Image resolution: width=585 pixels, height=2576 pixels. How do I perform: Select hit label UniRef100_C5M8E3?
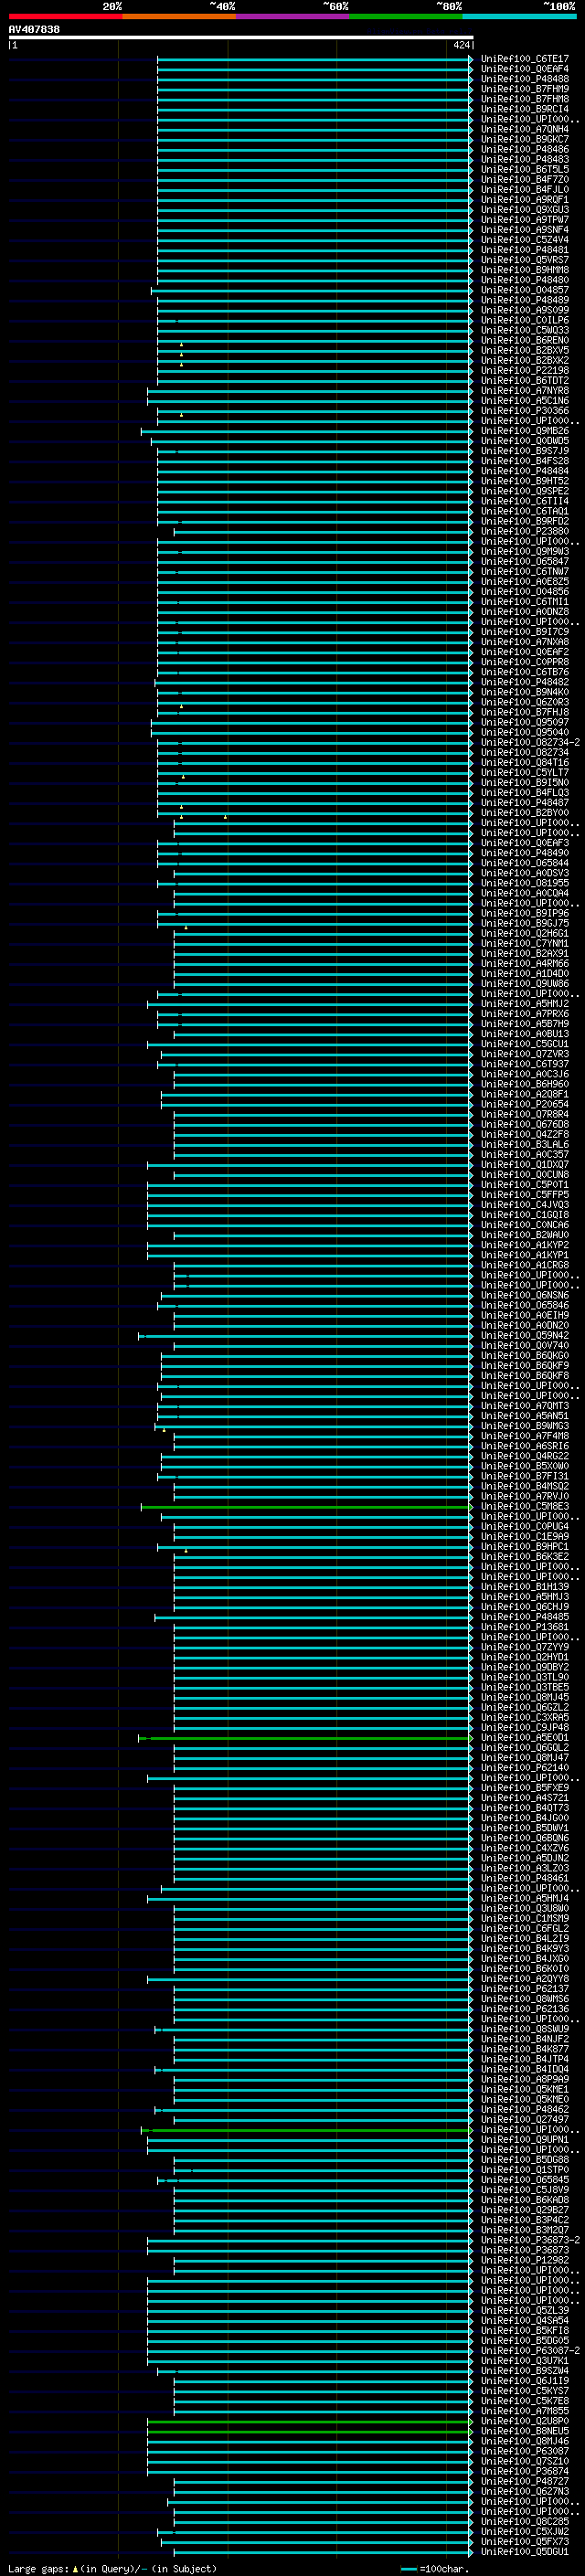click(x=524, y=1506)
